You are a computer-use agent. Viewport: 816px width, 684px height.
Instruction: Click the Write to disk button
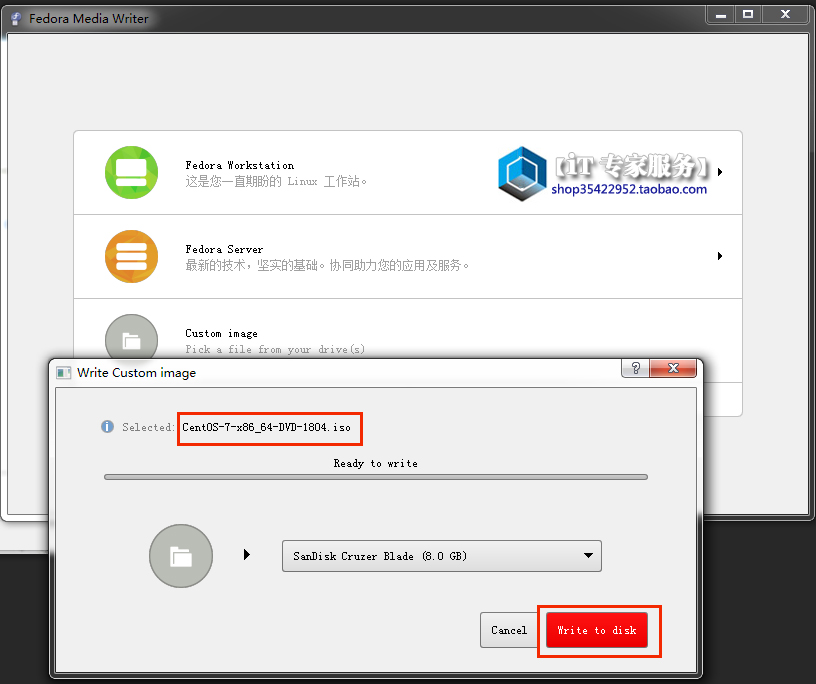[x=597, y=630]
